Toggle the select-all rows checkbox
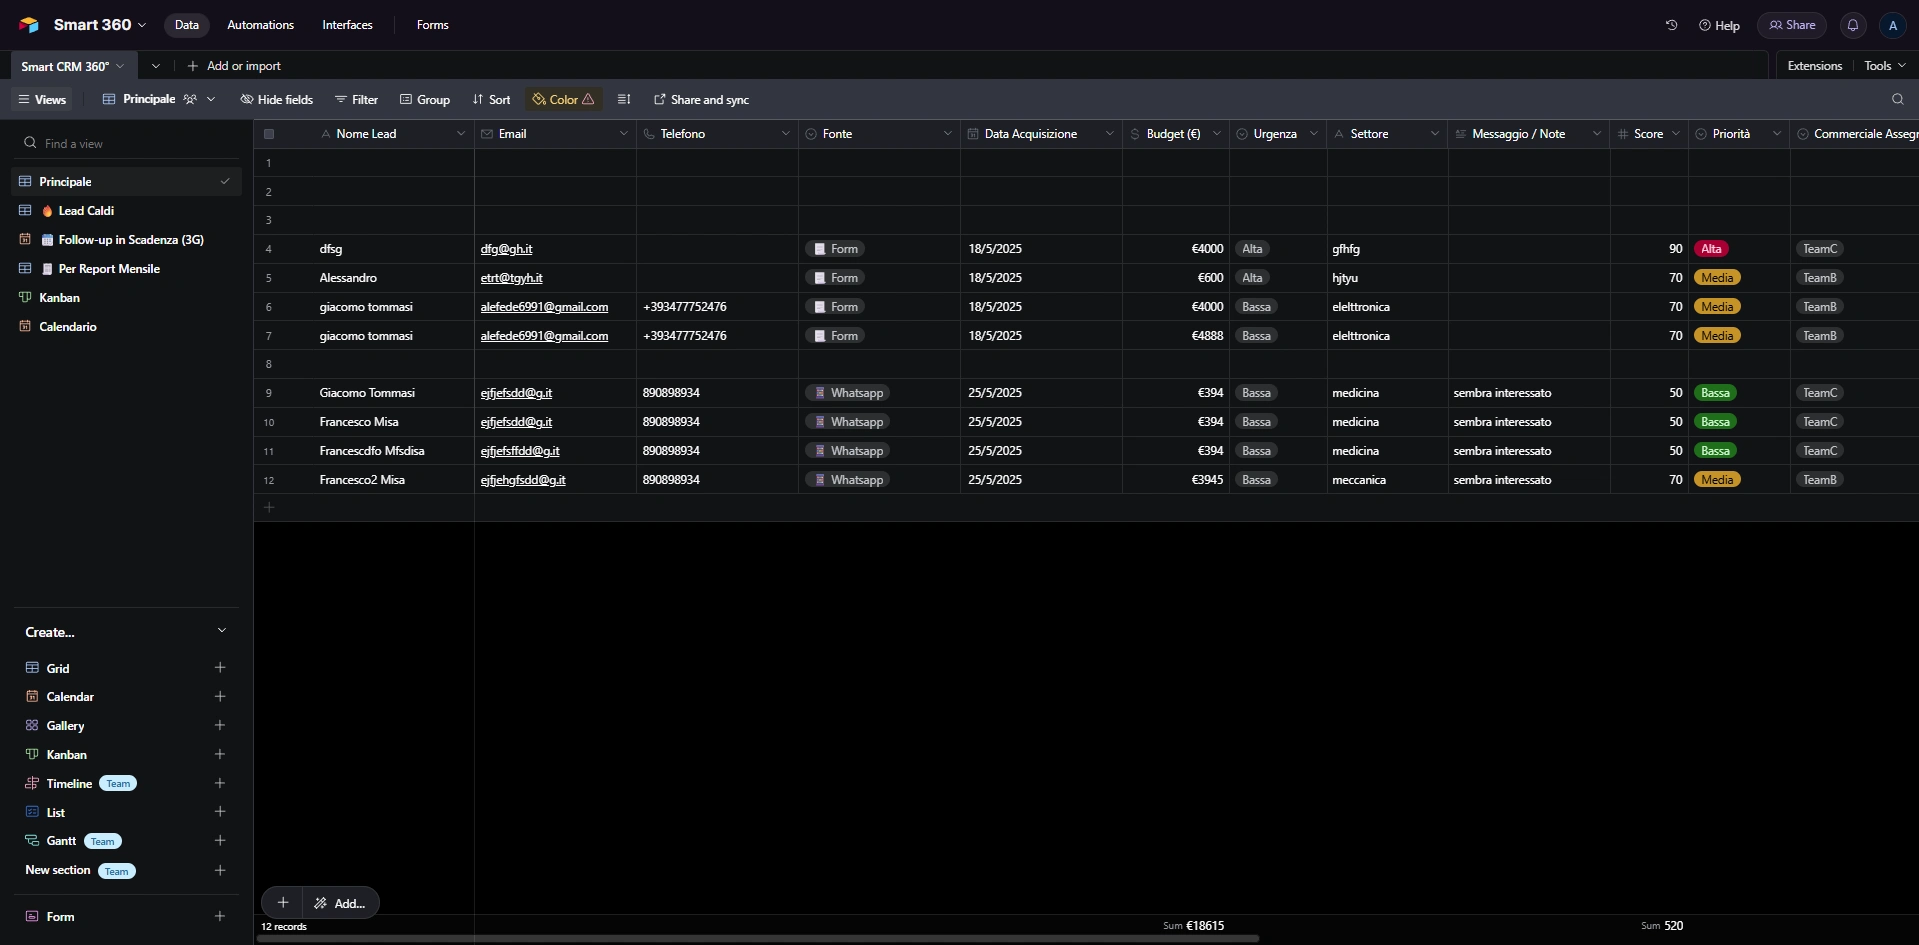 [269, 134]
